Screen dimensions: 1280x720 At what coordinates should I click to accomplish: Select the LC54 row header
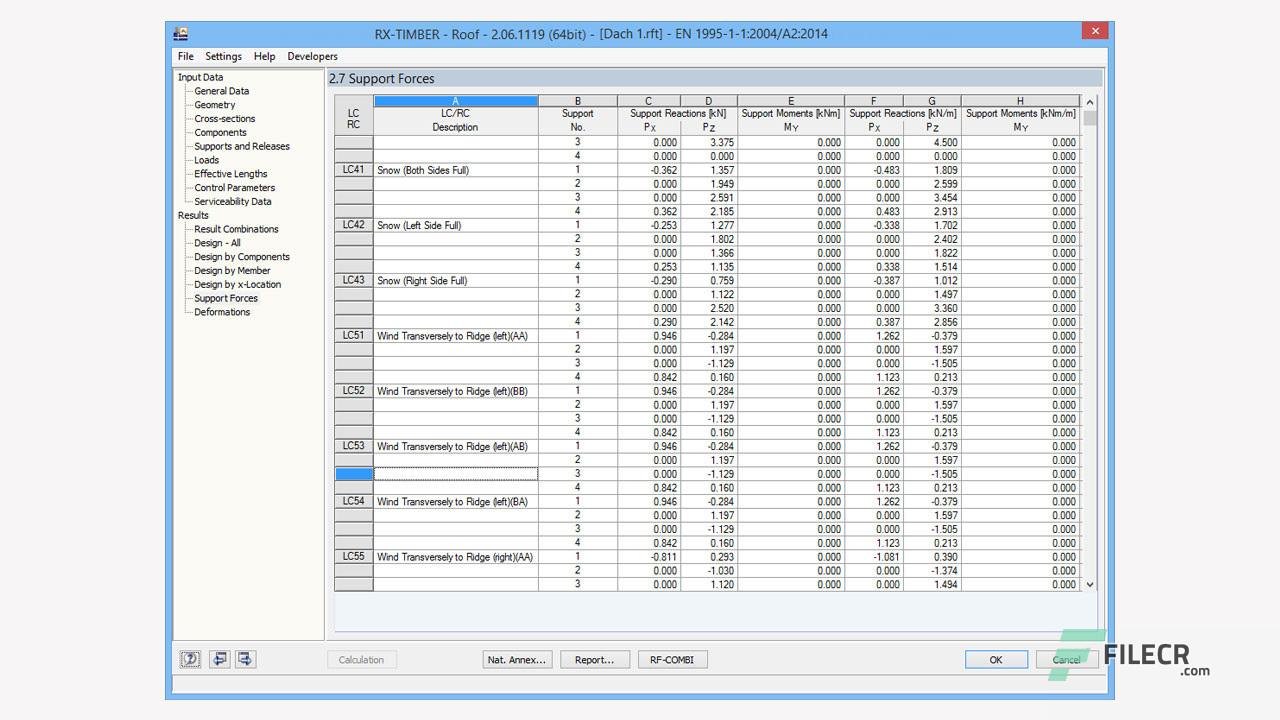(x=353, y=502)
